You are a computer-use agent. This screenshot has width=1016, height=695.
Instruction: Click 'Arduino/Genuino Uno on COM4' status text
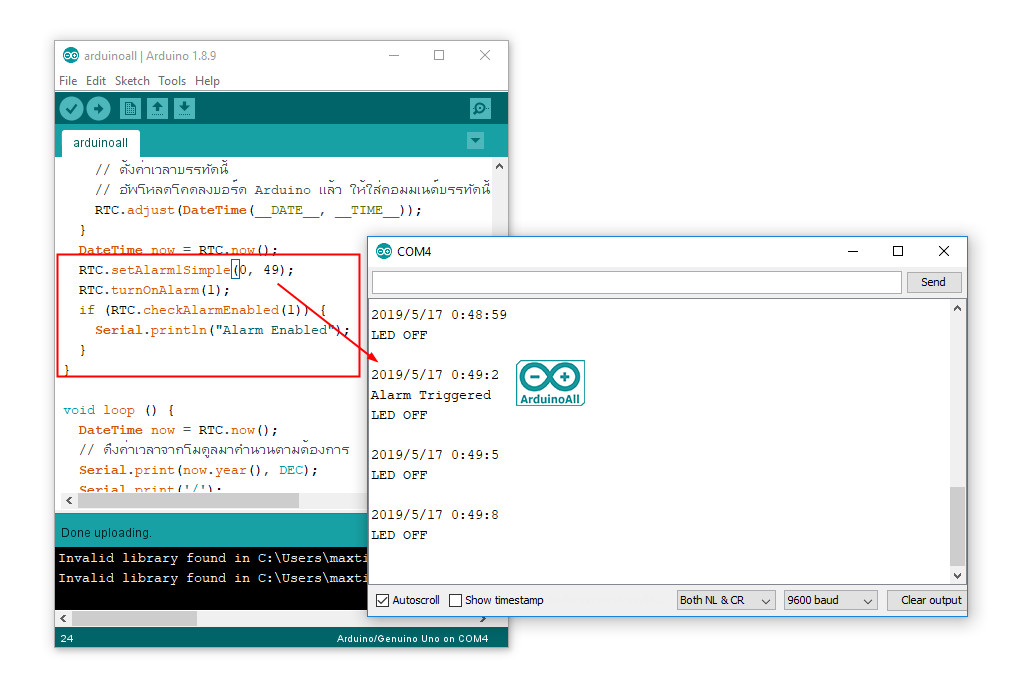coord(413,639)
